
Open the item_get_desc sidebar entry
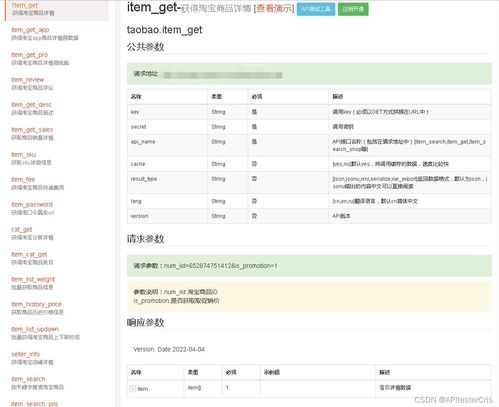point(31,105)
